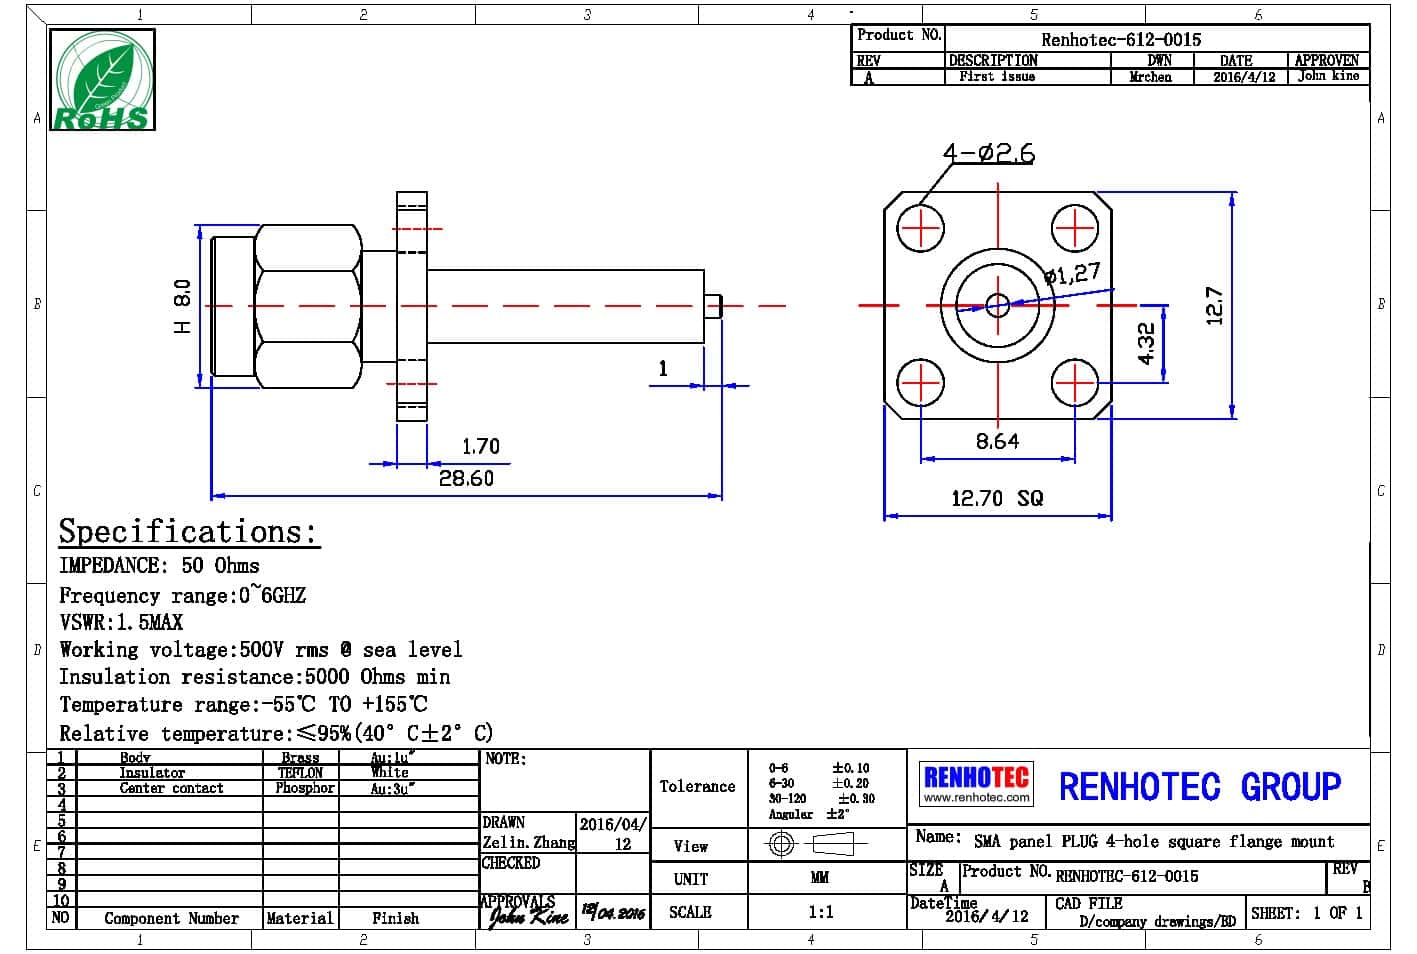Click the H 8.0 hex height dimension
Screen dimensions: 1417x954
182,306
